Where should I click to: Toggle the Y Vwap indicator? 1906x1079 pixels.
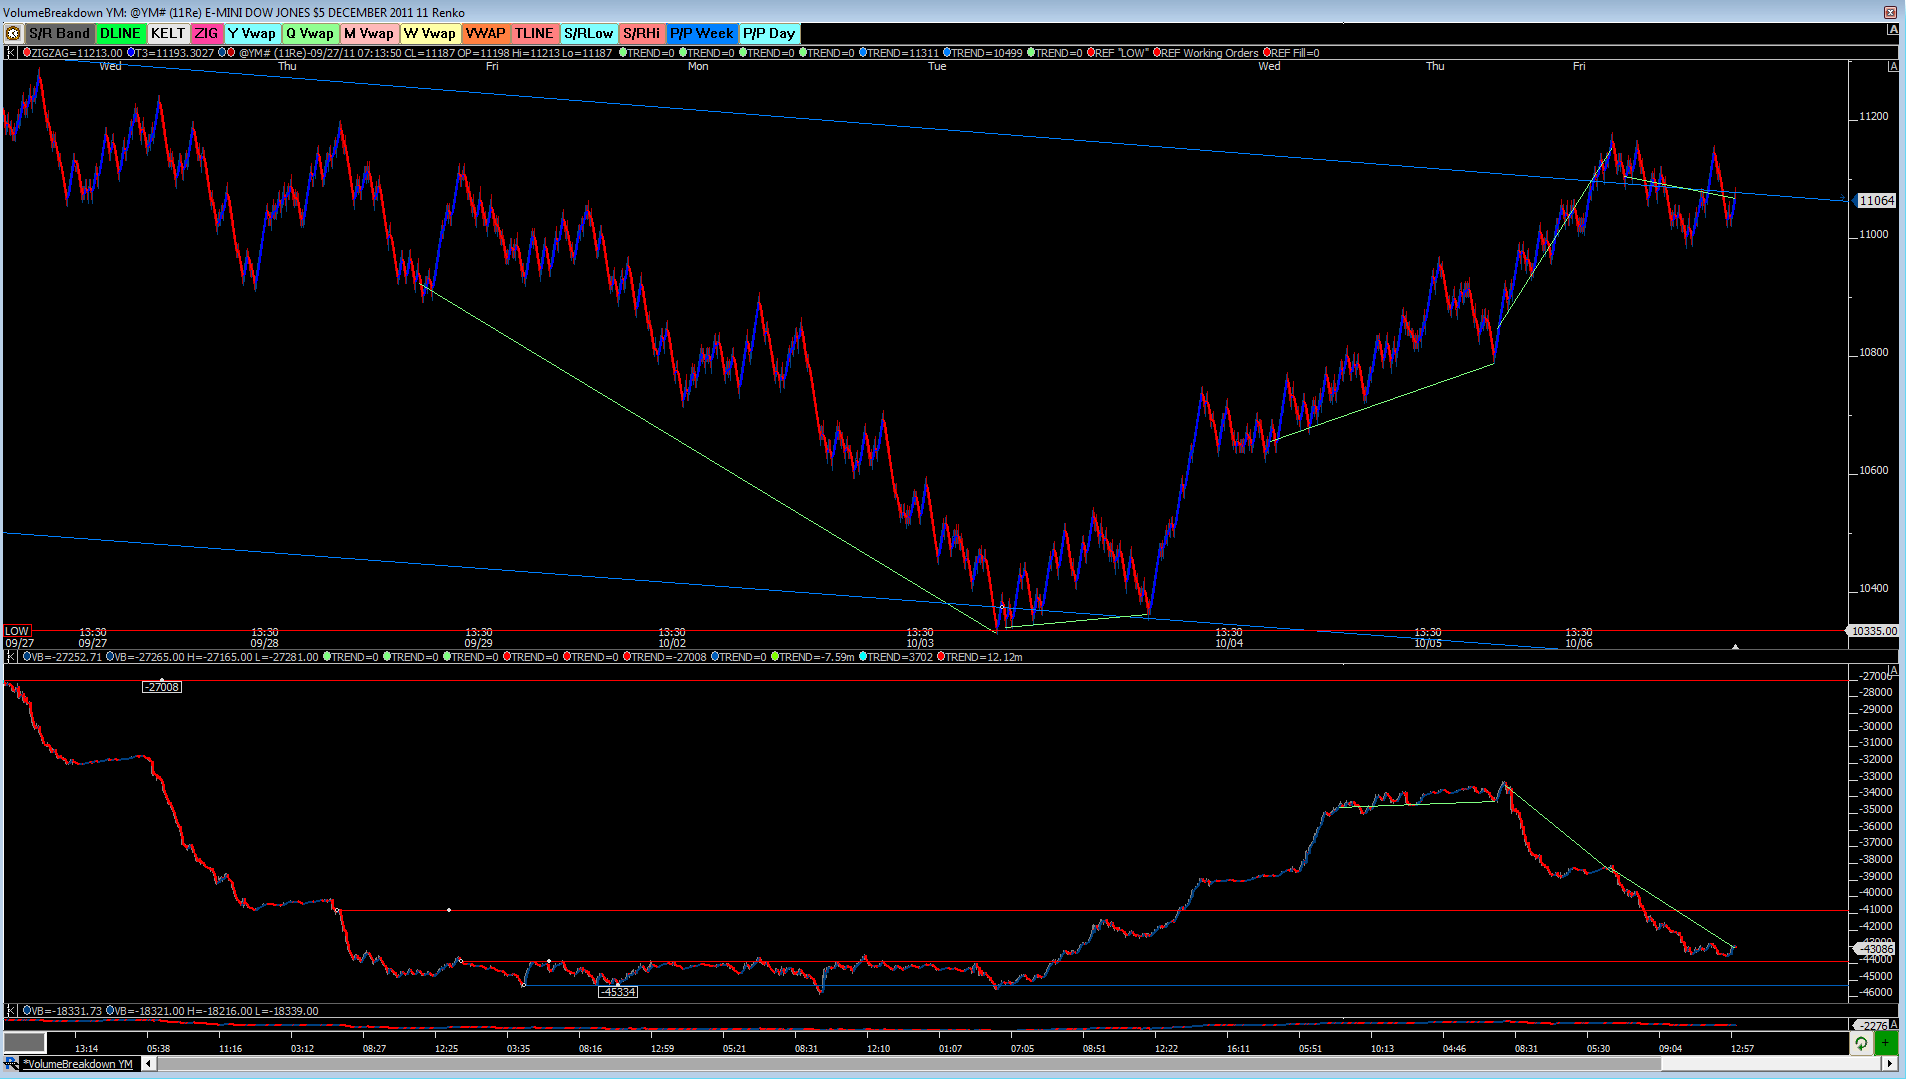(252, 33)
